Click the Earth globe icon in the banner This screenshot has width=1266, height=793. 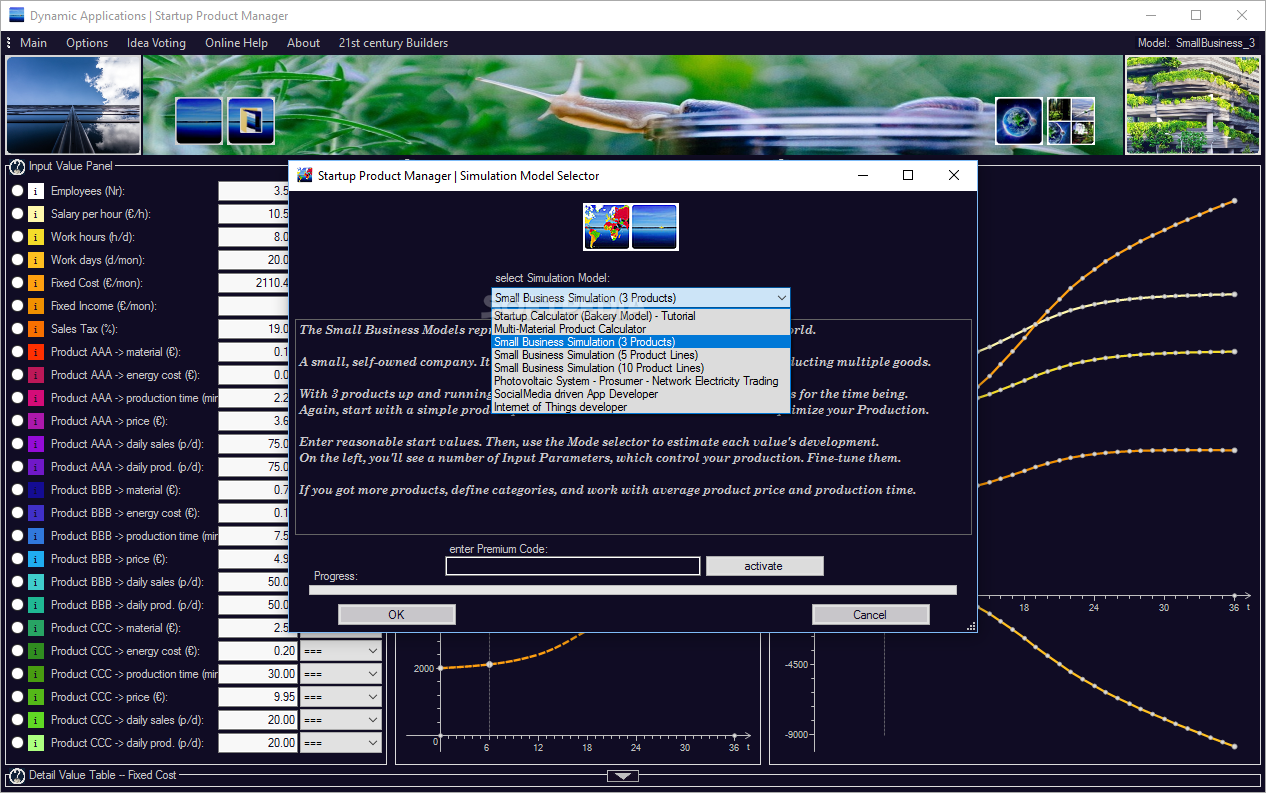click(x=1019, y=121)
